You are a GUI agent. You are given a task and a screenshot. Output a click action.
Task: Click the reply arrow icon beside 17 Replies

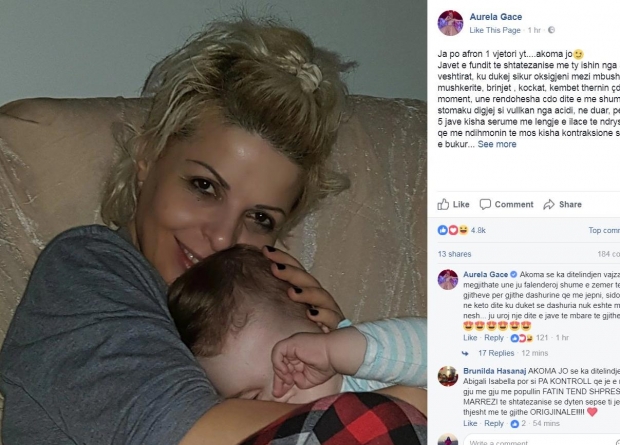click(465, 353)
